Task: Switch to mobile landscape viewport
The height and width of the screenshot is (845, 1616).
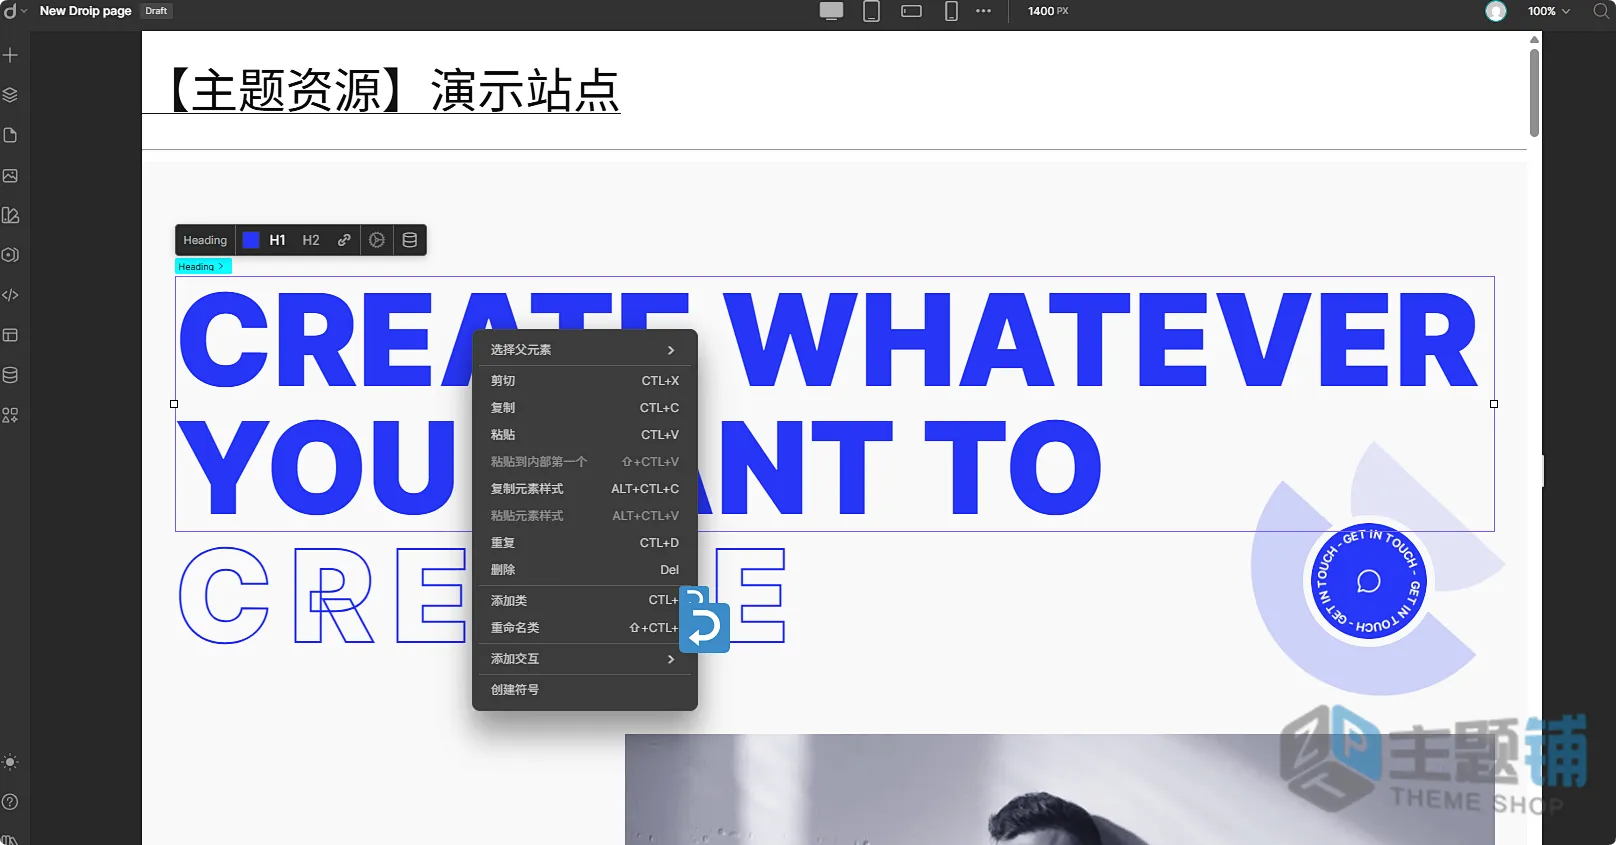Action: click(x=911, y=11)
